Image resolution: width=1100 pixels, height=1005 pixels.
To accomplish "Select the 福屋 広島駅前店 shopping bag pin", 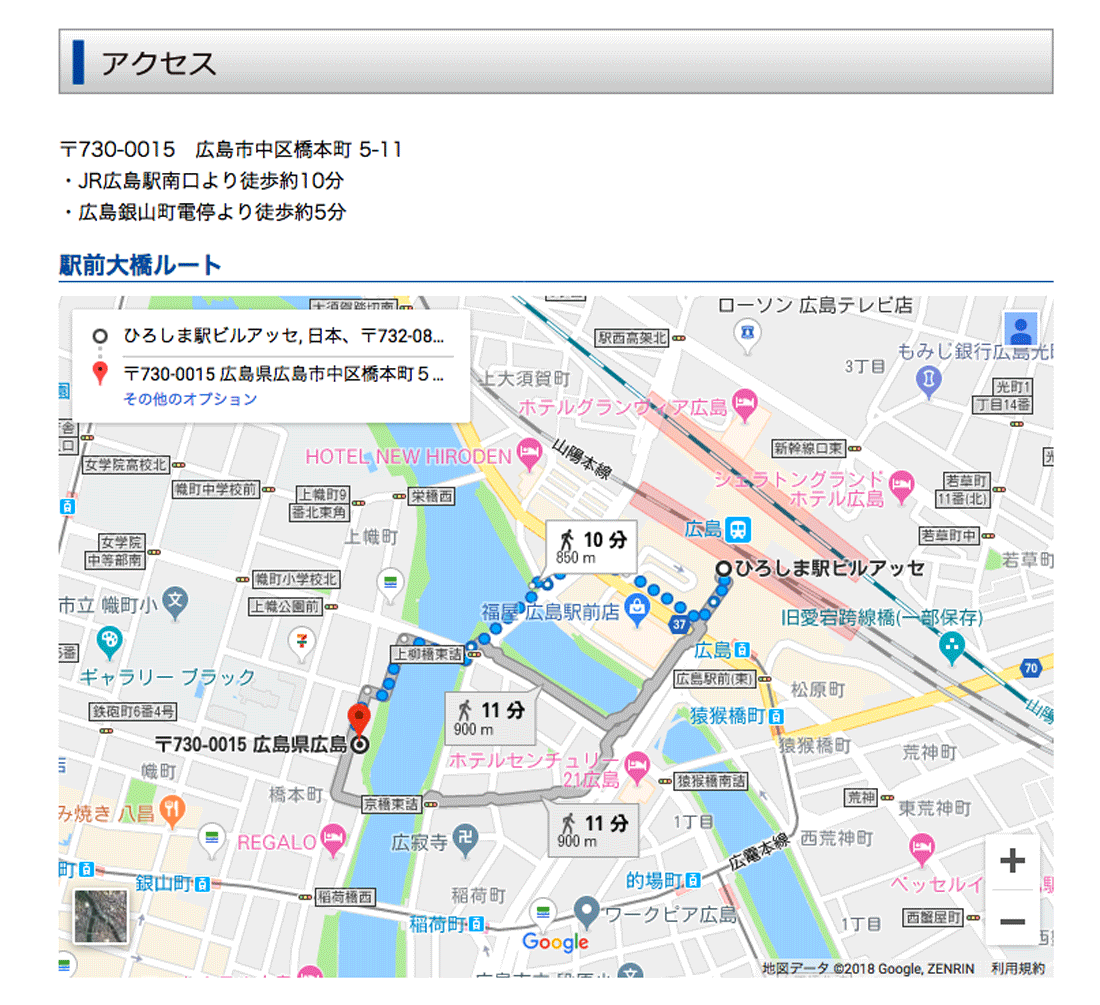I will click(x=637, y=609).
